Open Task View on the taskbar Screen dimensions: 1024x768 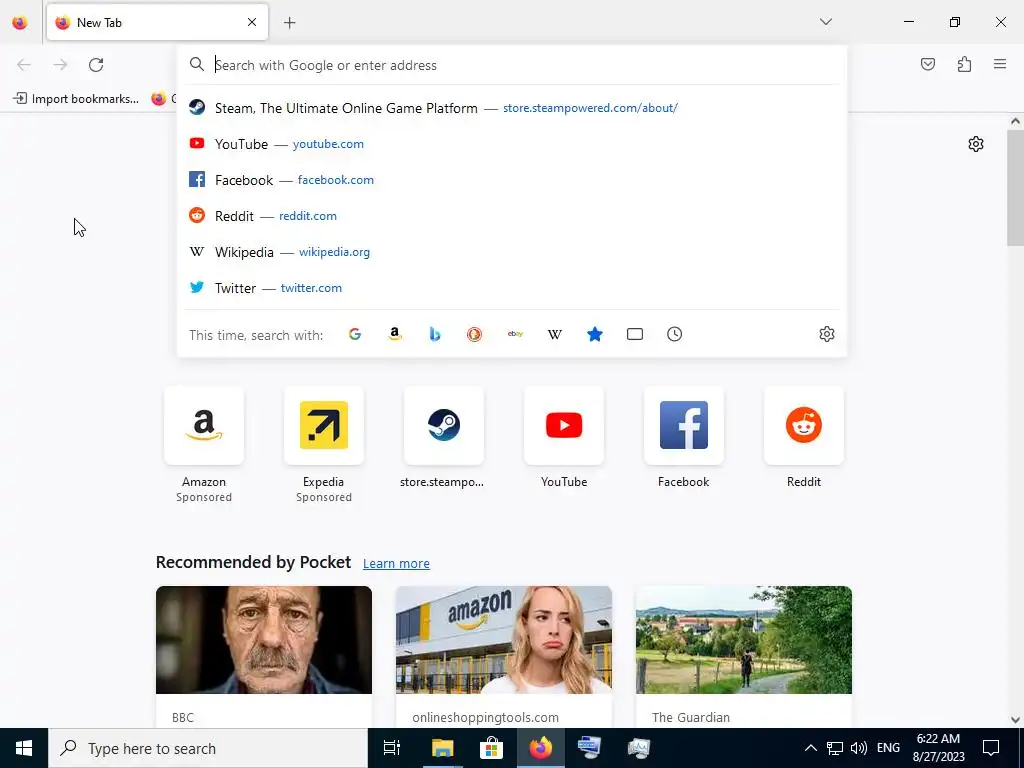[392, 748]
